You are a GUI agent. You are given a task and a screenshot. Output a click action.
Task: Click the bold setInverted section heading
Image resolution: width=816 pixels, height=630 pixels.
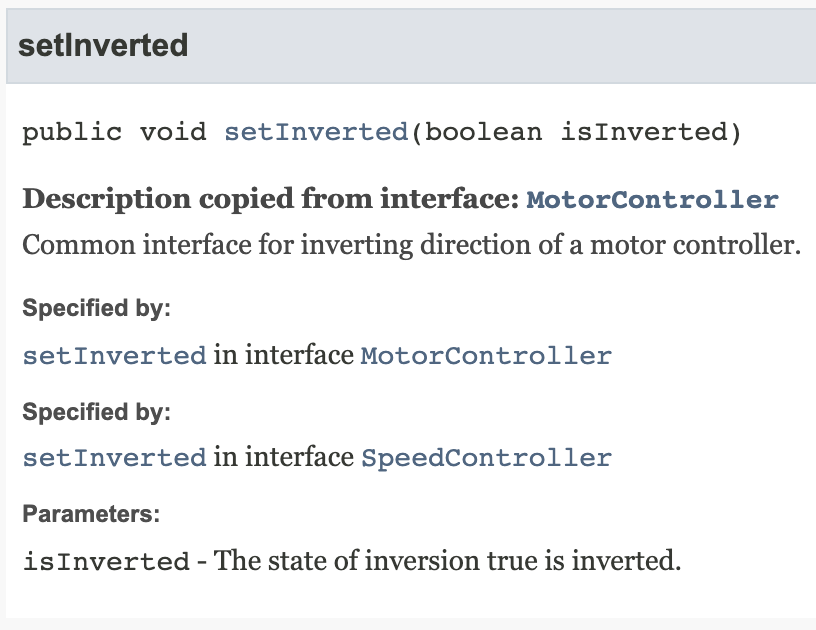tap(103, 45)
